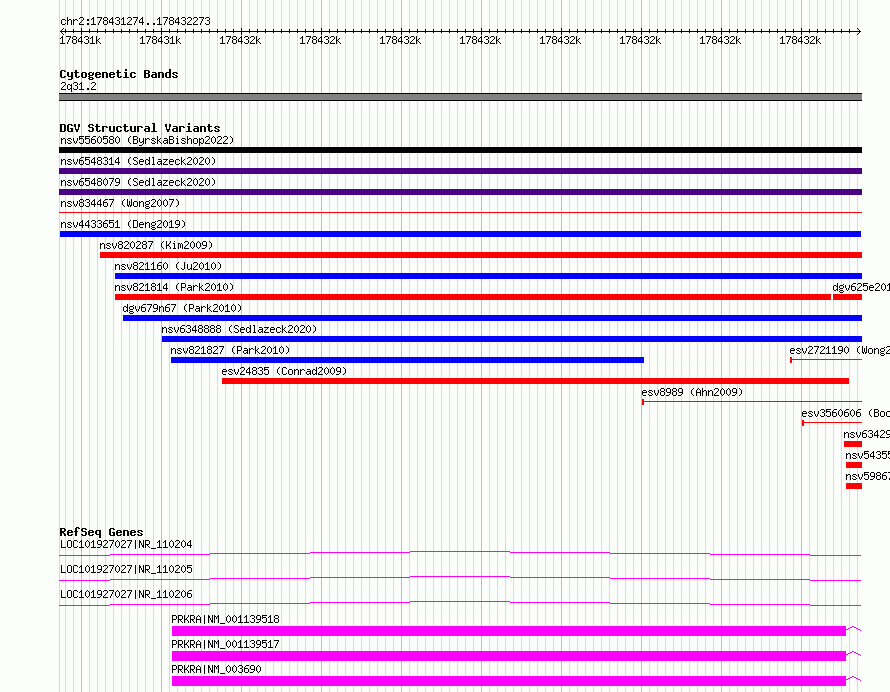
Task: Click the red esv24835 variant bar
Action: 535,381
